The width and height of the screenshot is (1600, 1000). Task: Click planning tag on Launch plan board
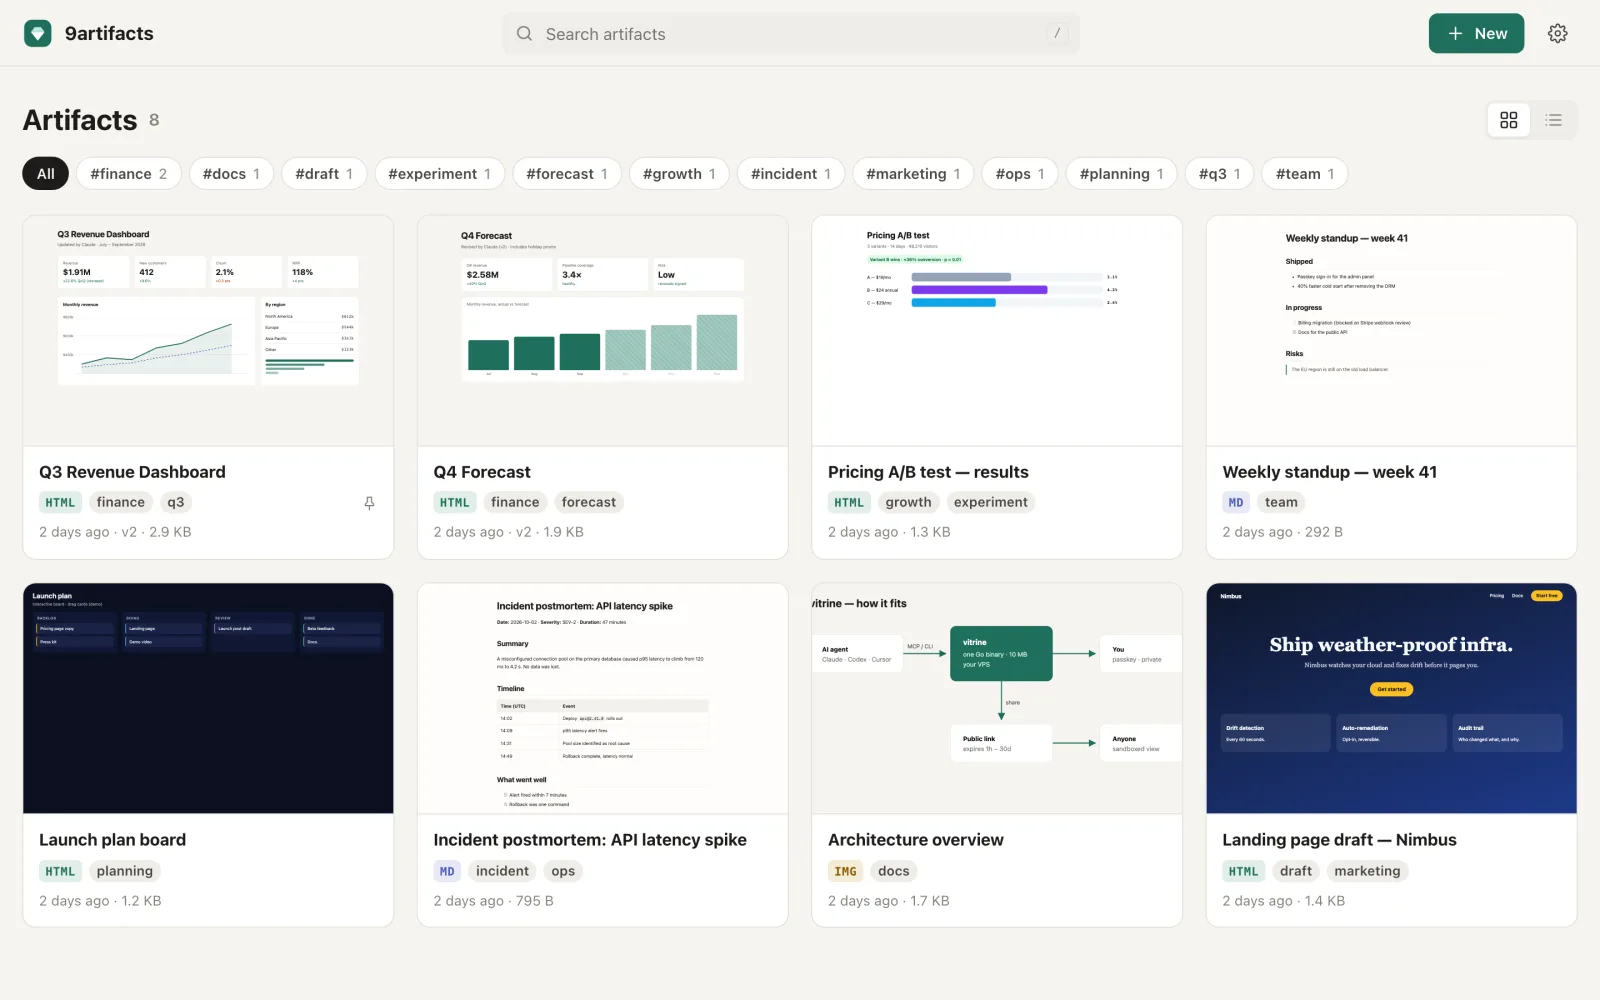click(x=125, y=871)
